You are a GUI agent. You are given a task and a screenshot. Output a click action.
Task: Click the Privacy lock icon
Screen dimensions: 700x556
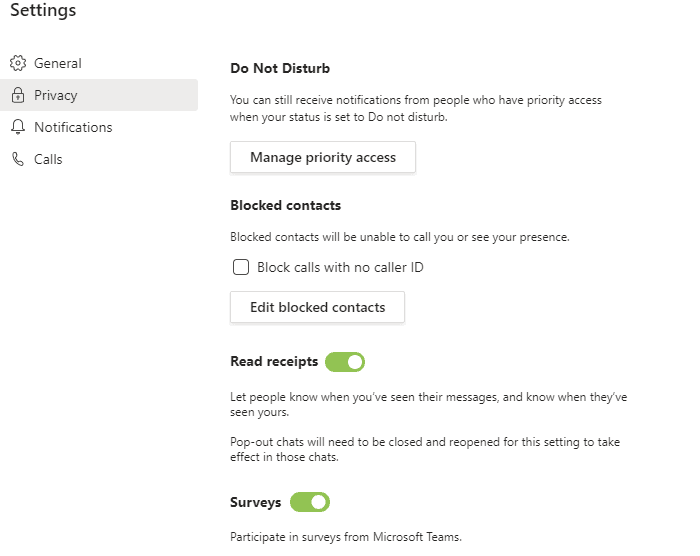(x=18, y=95)
